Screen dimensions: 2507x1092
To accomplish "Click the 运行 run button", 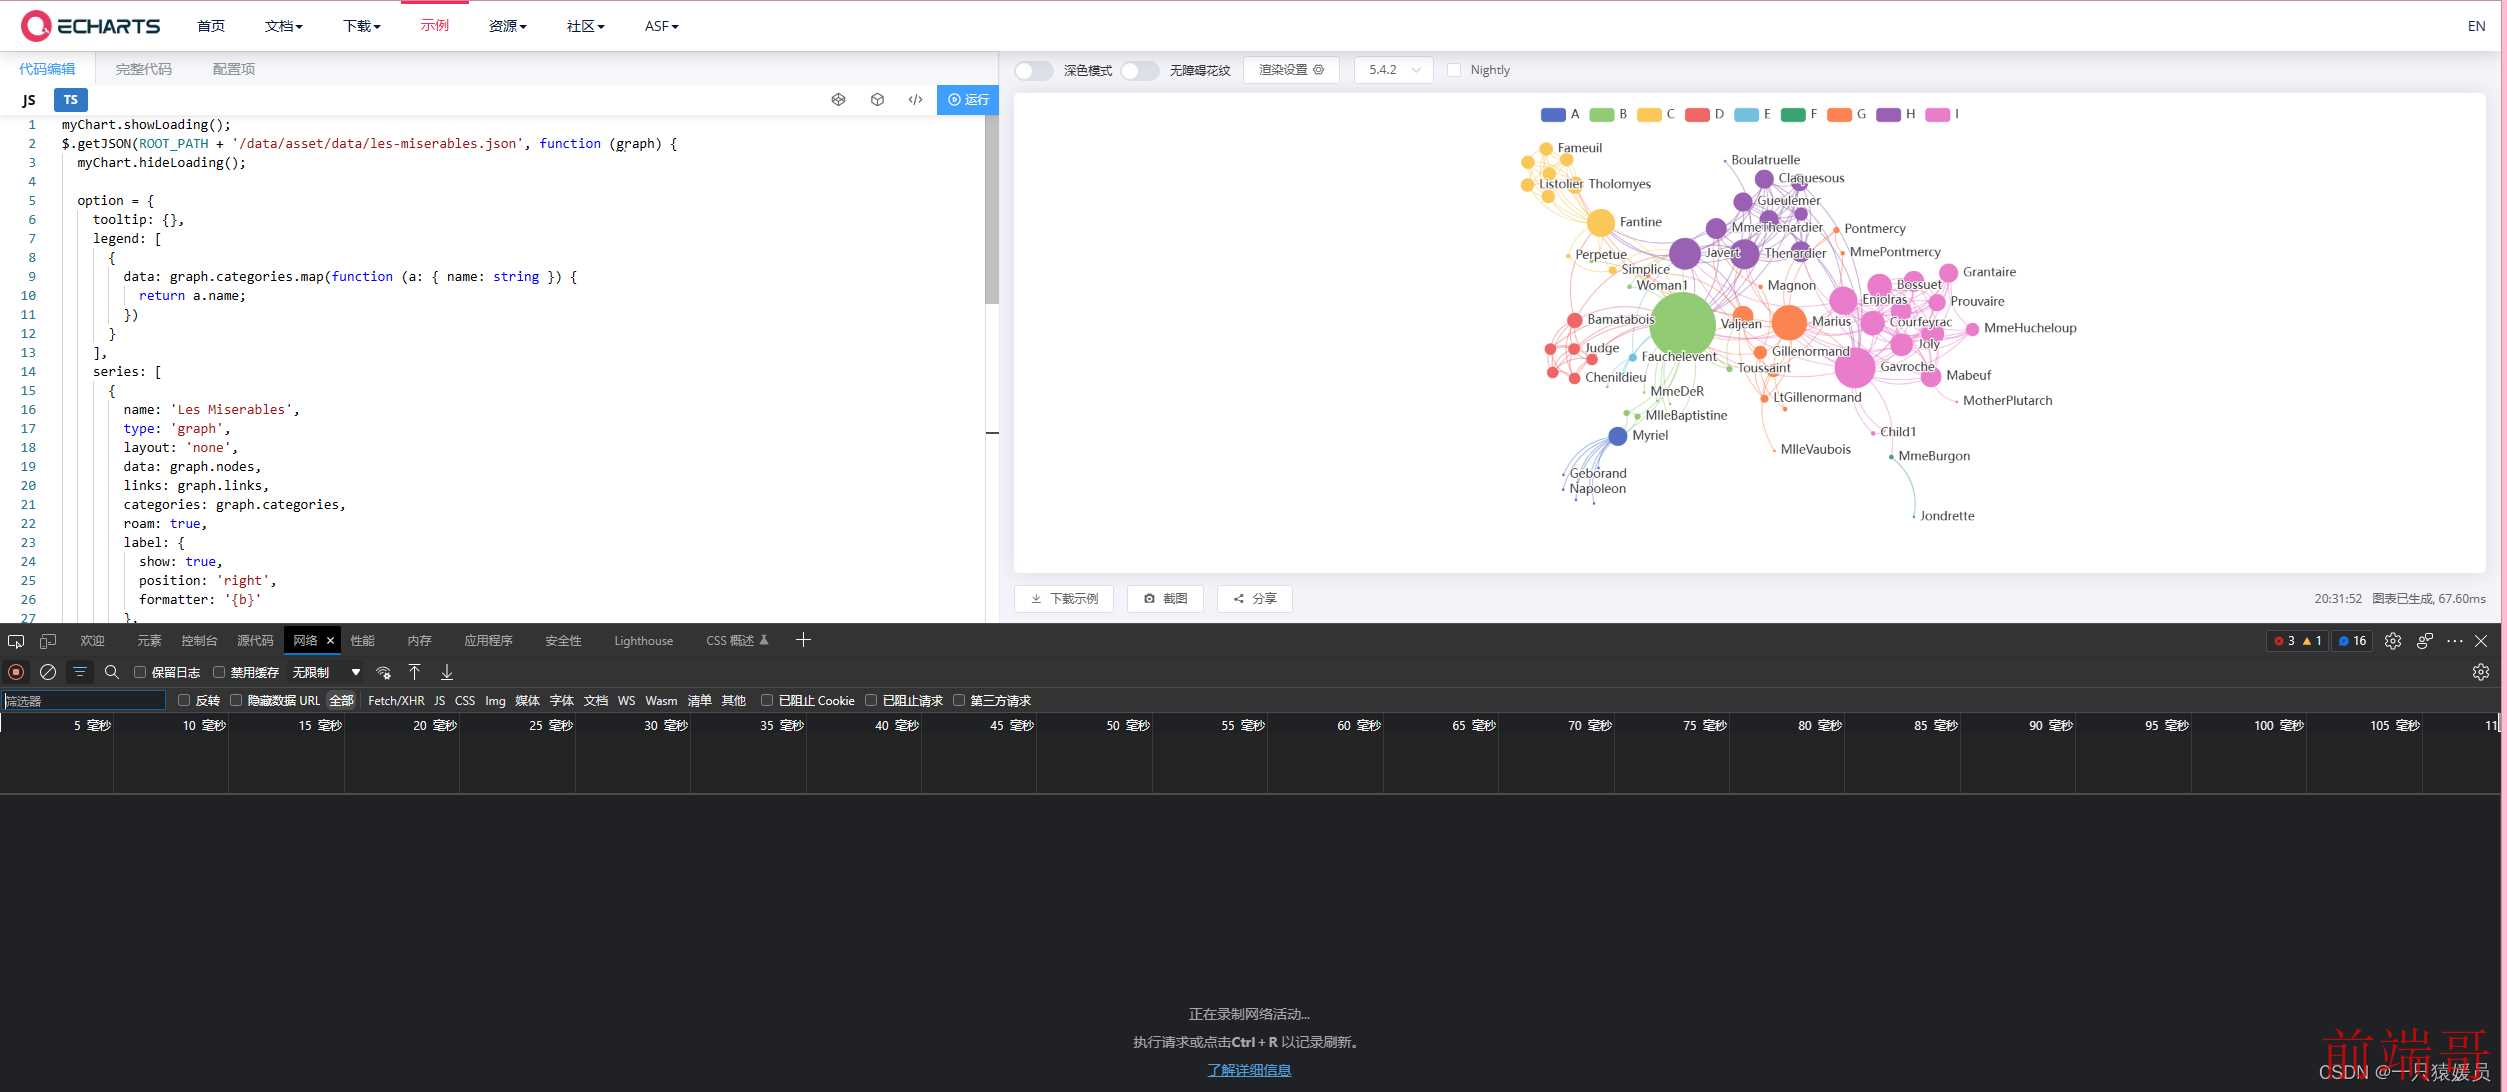I will tap(967, 100).
